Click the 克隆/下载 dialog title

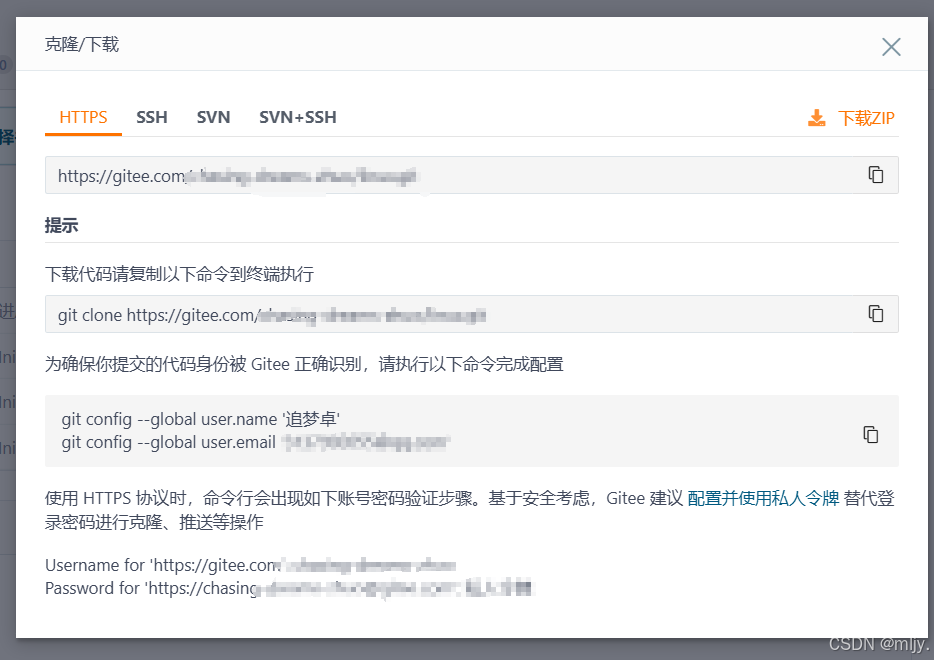point(82,44)
